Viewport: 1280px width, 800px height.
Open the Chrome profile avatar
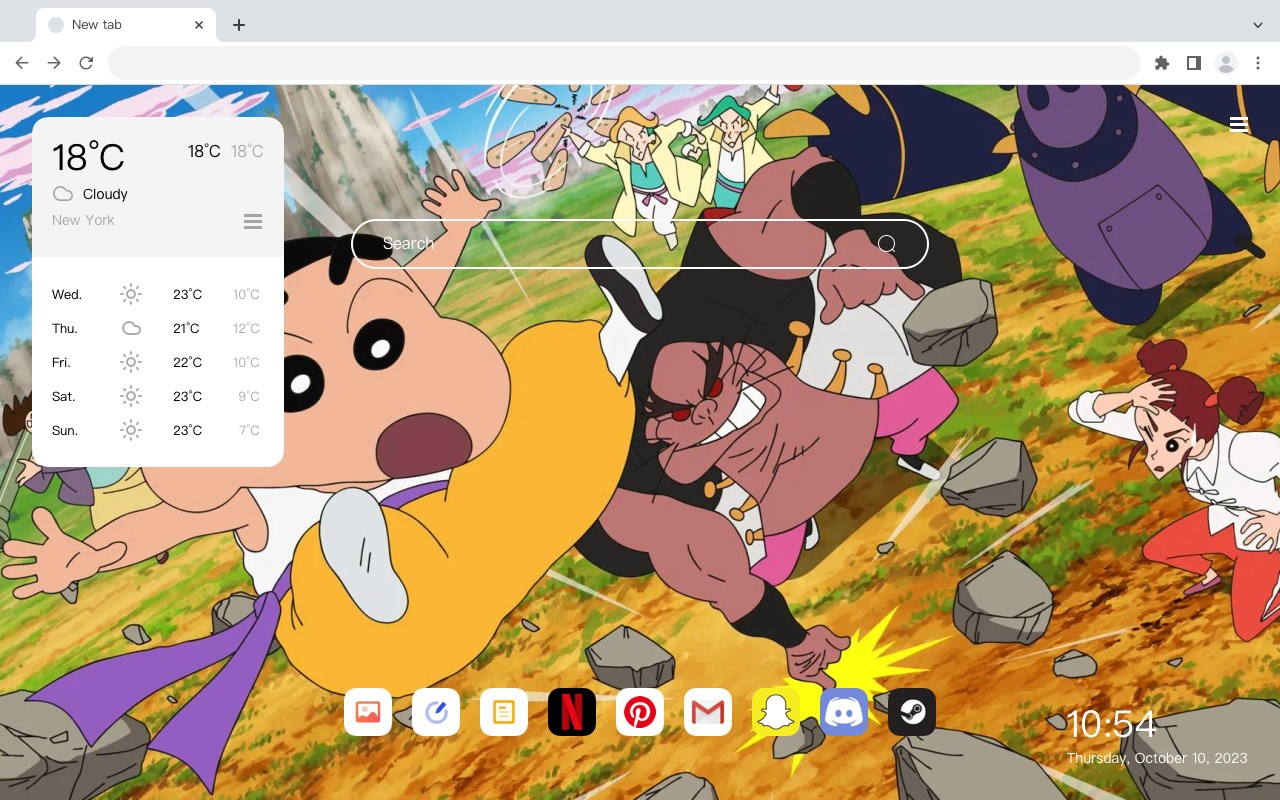1226,63
